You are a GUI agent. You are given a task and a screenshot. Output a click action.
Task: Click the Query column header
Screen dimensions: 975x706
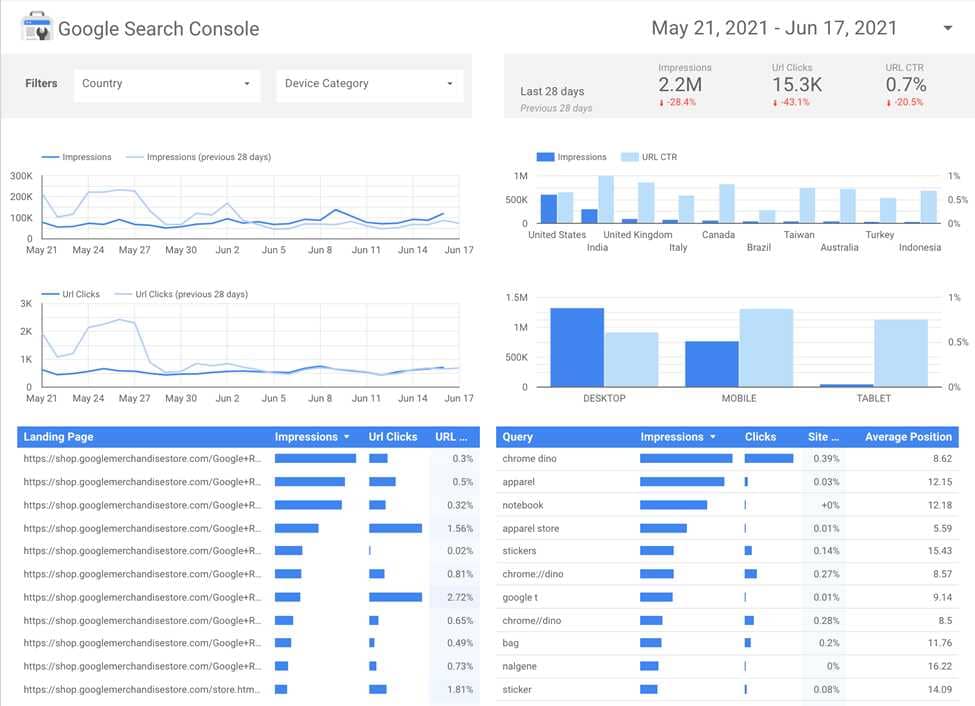(x=517, y=437)
